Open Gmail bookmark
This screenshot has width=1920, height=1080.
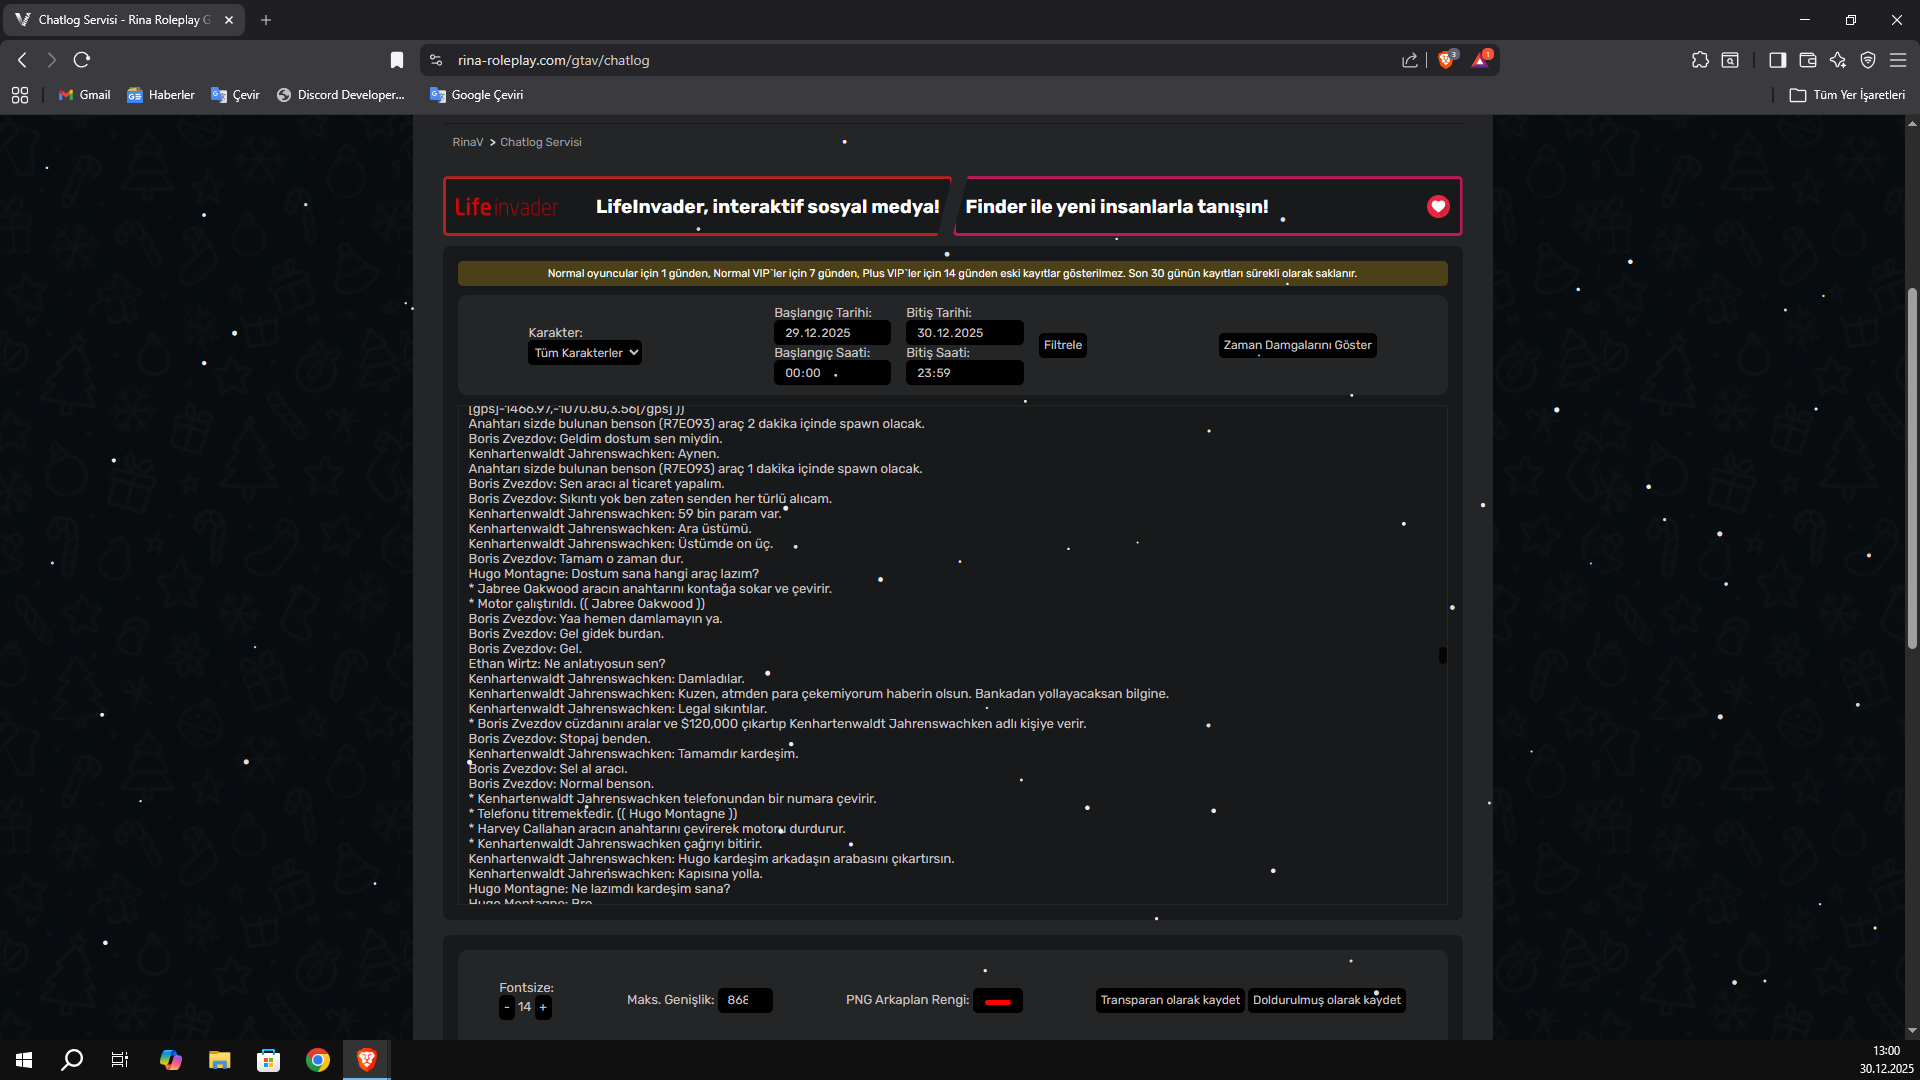pos(85,95)
